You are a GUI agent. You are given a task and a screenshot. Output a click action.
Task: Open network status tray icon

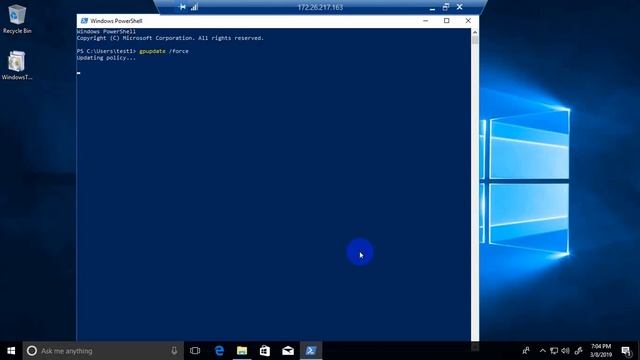(554, 351)
